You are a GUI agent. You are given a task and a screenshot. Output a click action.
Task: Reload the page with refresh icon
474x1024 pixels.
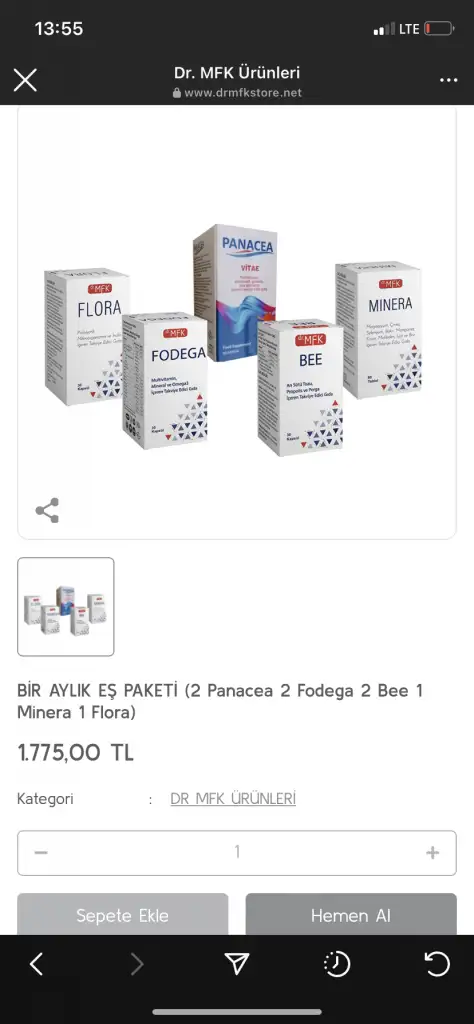(437, 964)
